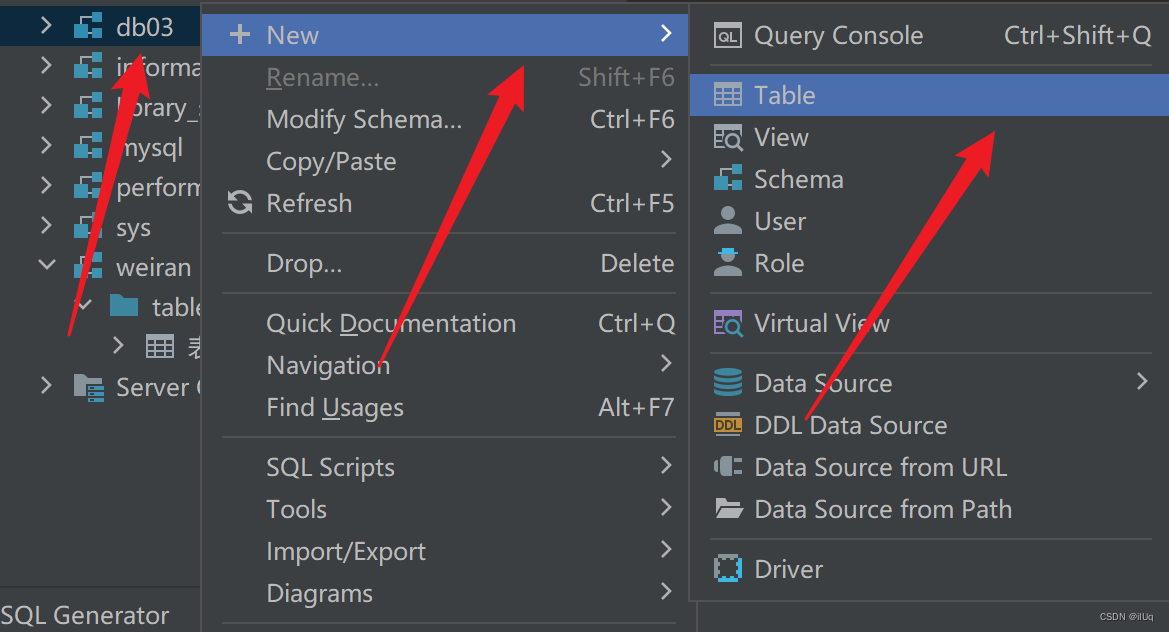Click the Schema icon in submenu
Viewport: 1169px width, 632px height.
tap(727, 179)
